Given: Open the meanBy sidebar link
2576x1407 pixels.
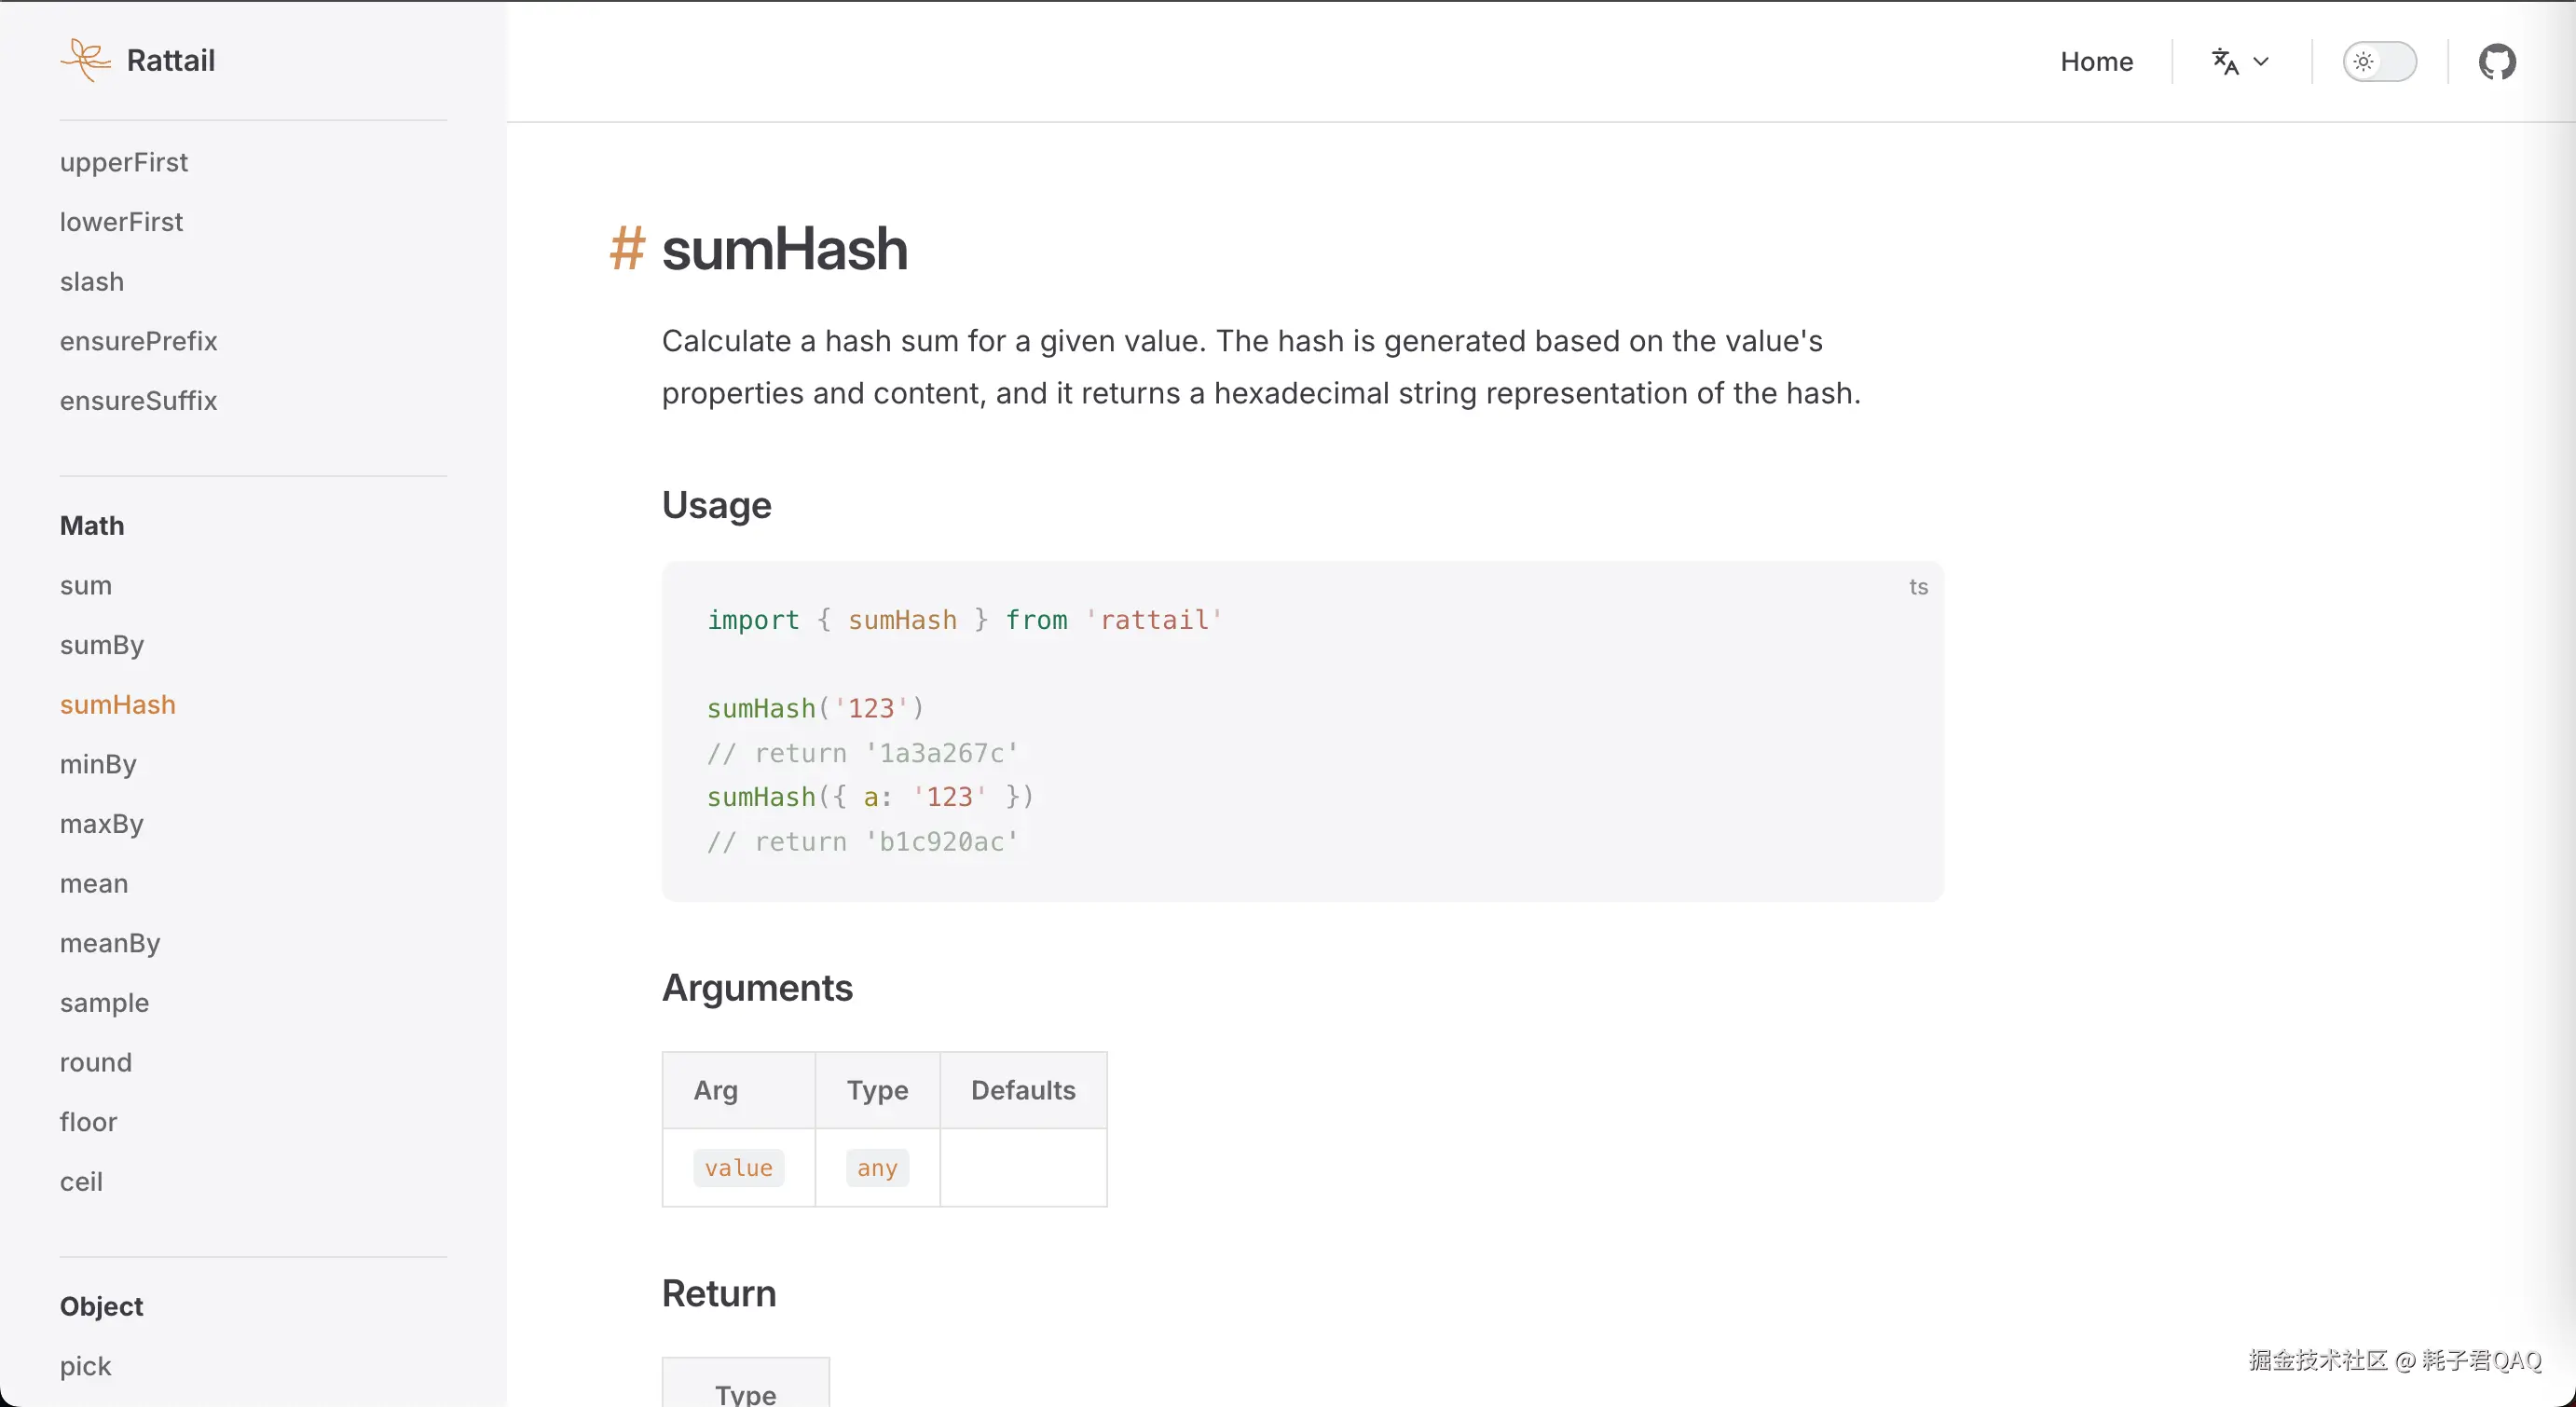Looking at the screenshot, I should [x=110, y=943].
